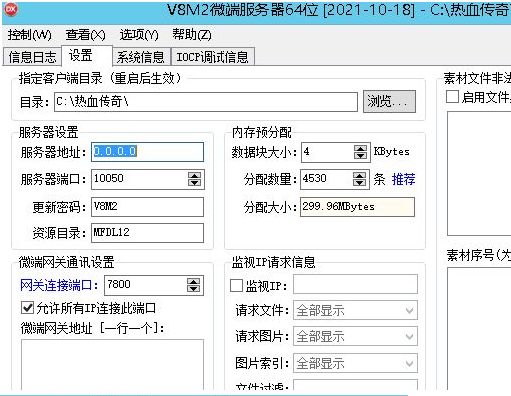Click the 内存预分配 group label

coord(262,132)
